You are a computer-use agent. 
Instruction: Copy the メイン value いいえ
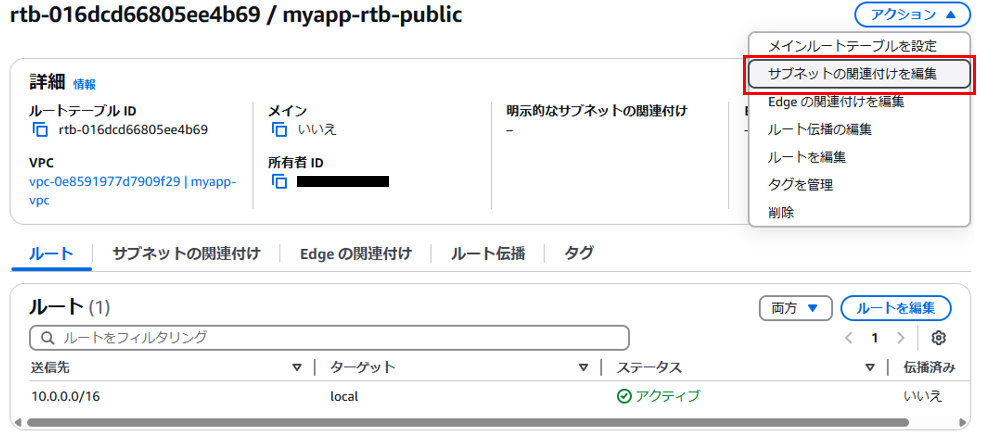pos(279,130)
